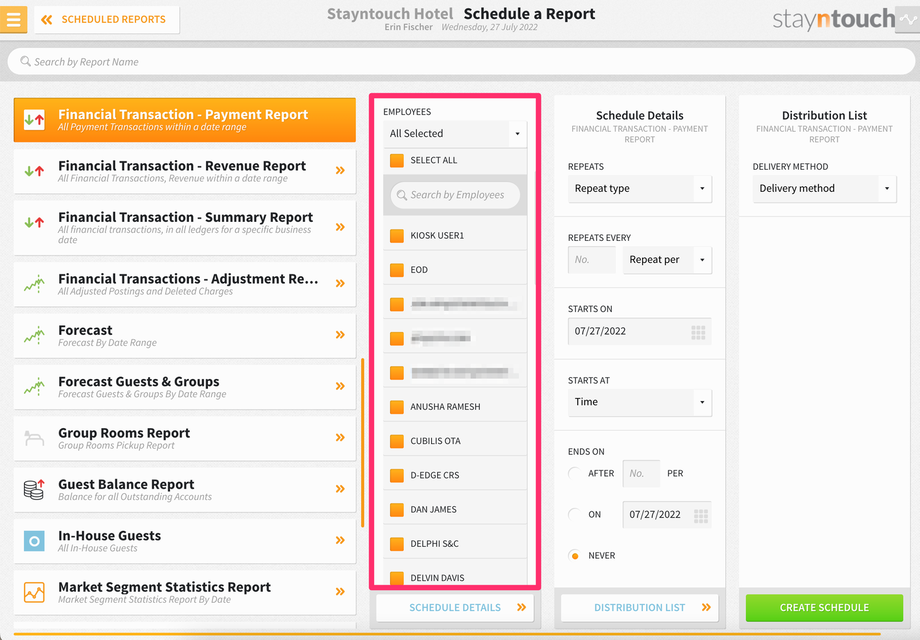Select Financial Transaction - Payment Report

pyautogui.click(x=185, y=120)
